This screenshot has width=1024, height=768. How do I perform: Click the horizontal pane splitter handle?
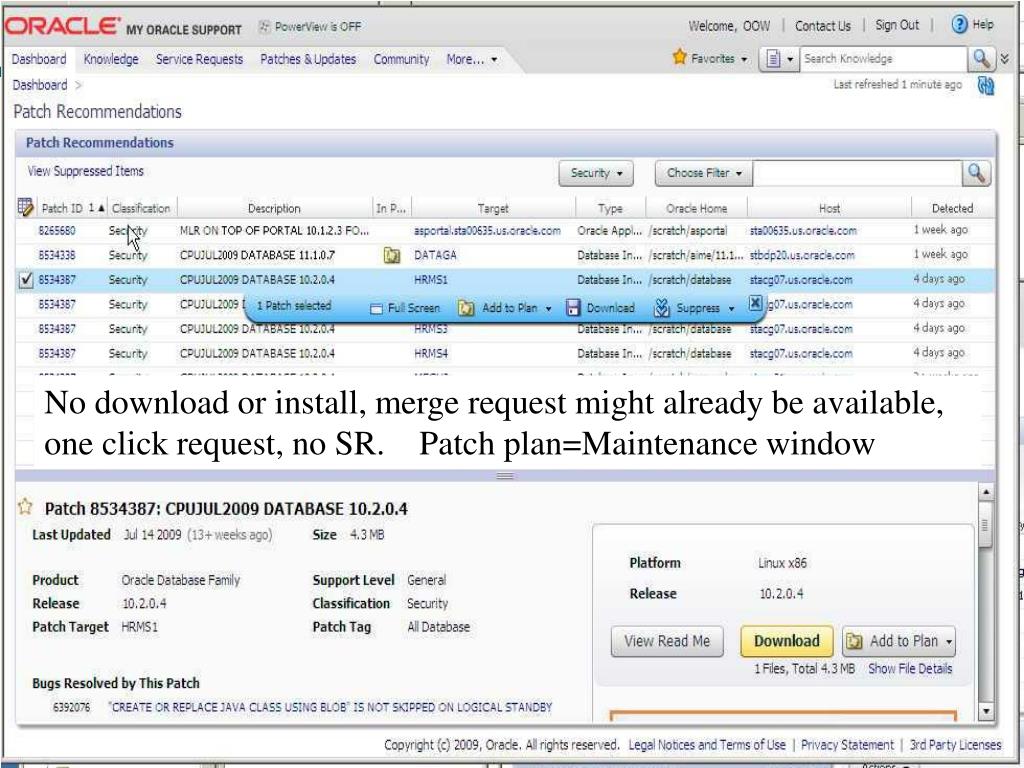(x=505, y=475)
